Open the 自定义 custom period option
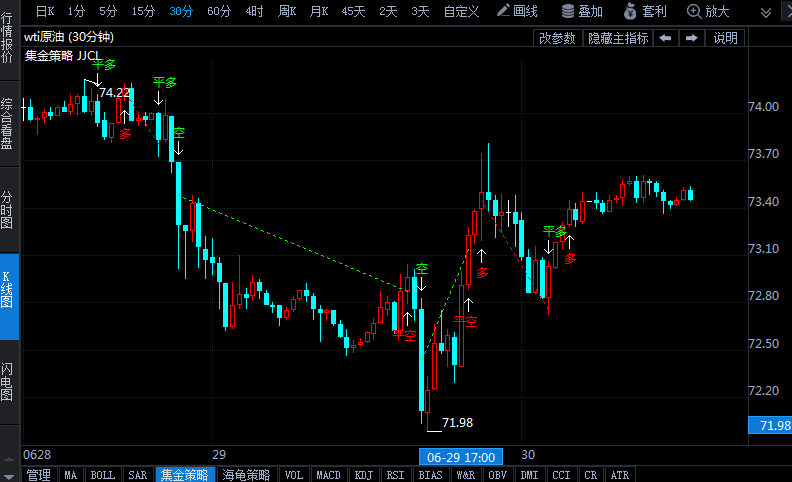This screenshot has height=482, width=792. click(461, 11)
